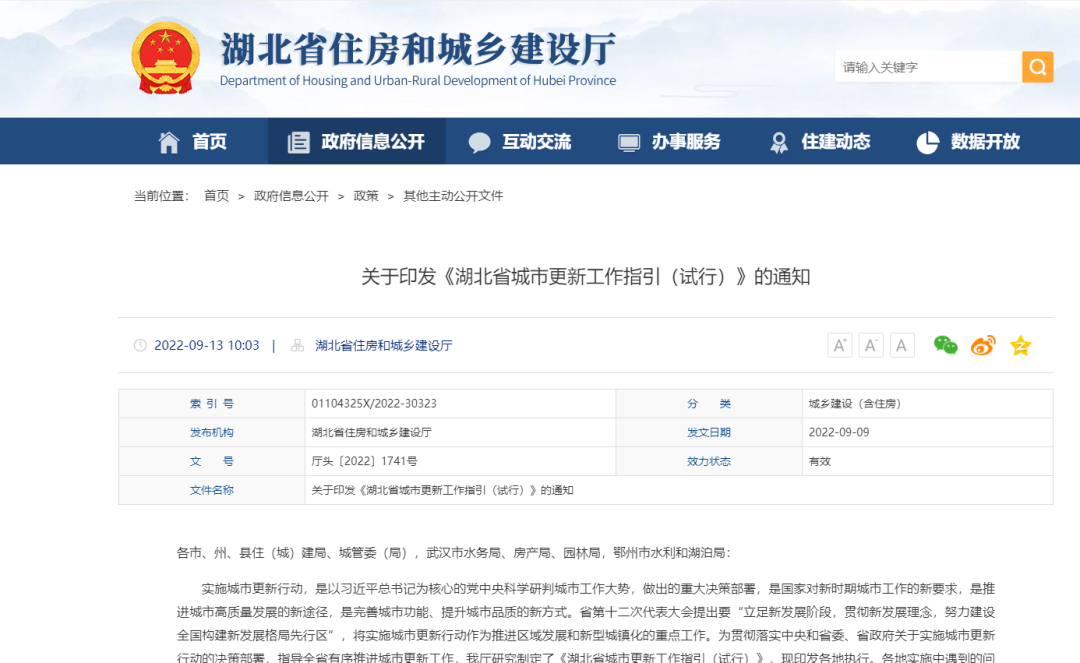Image resolution: width=1080 pixels, height=663 pixels.
Task: Open the 办事服务 menu
Action: pos(669,142)
